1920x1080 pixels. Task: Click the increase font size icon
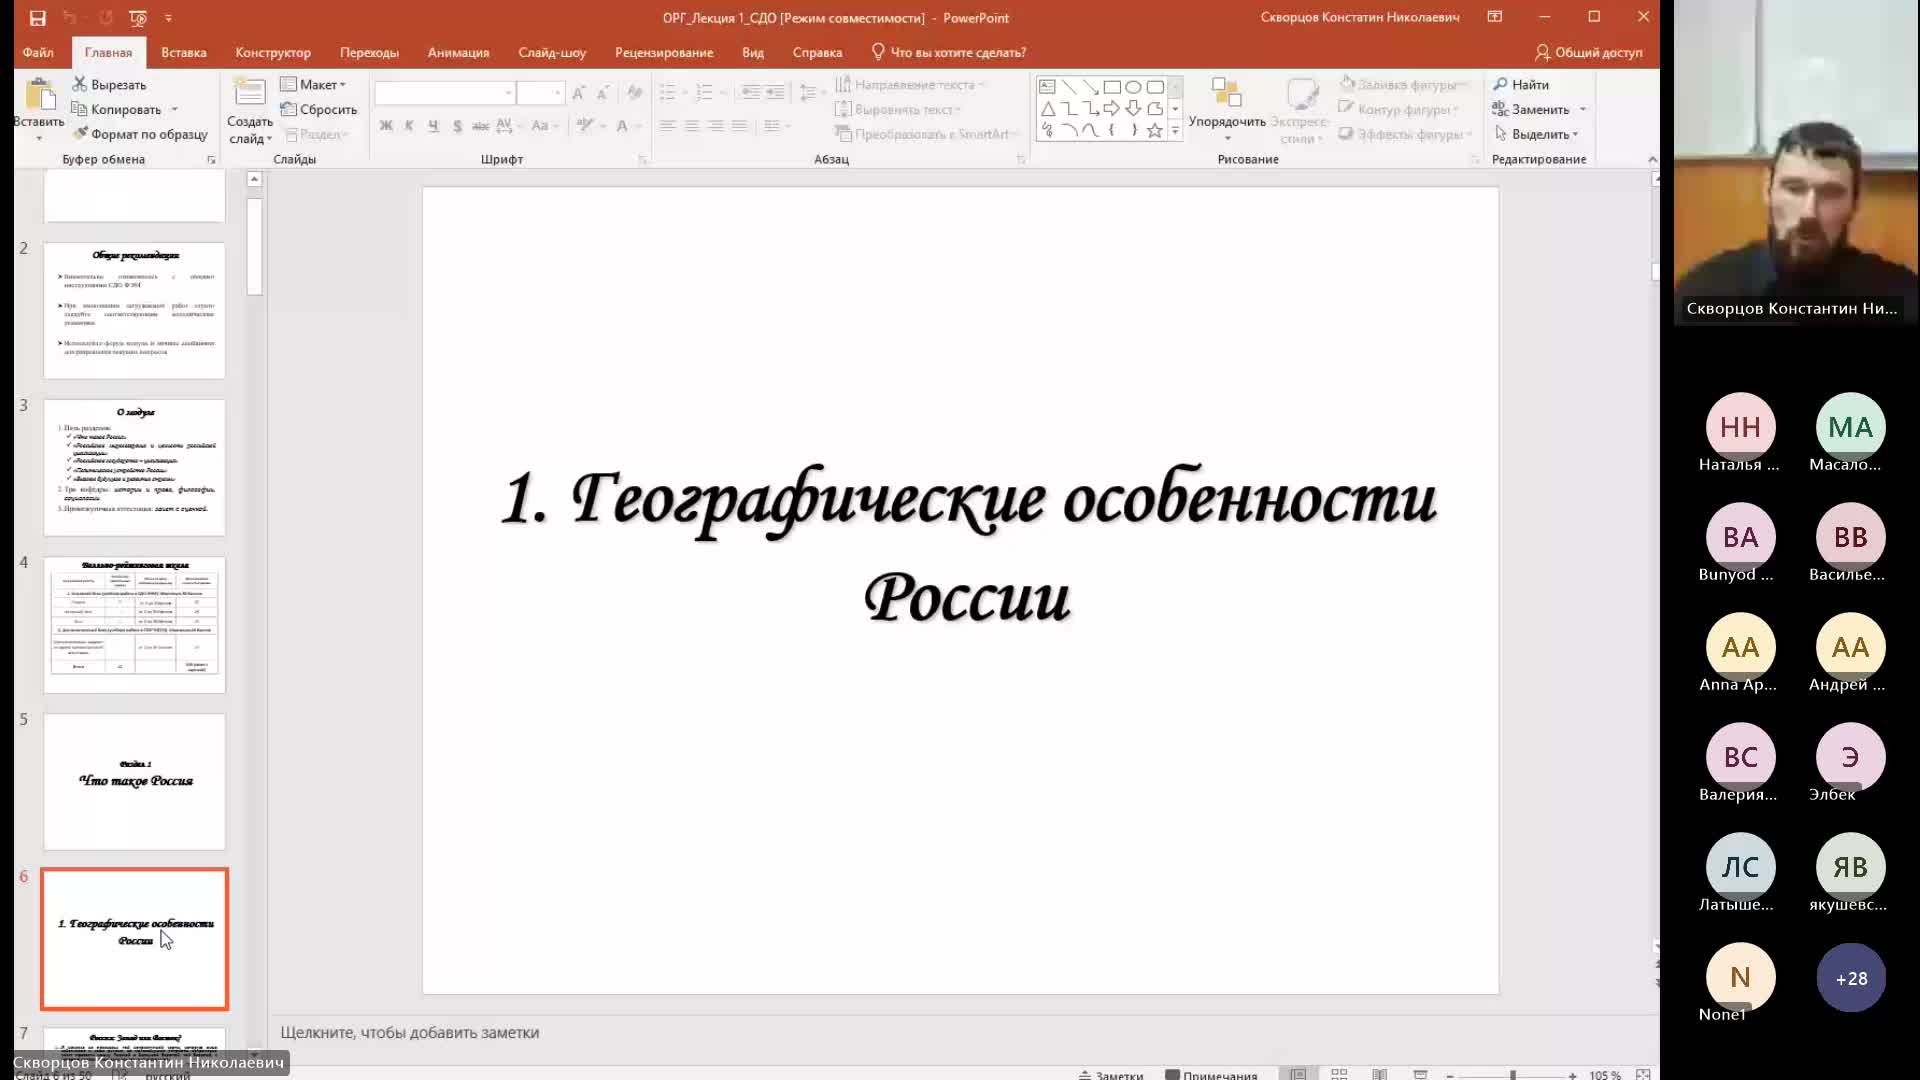coord(578,93)
